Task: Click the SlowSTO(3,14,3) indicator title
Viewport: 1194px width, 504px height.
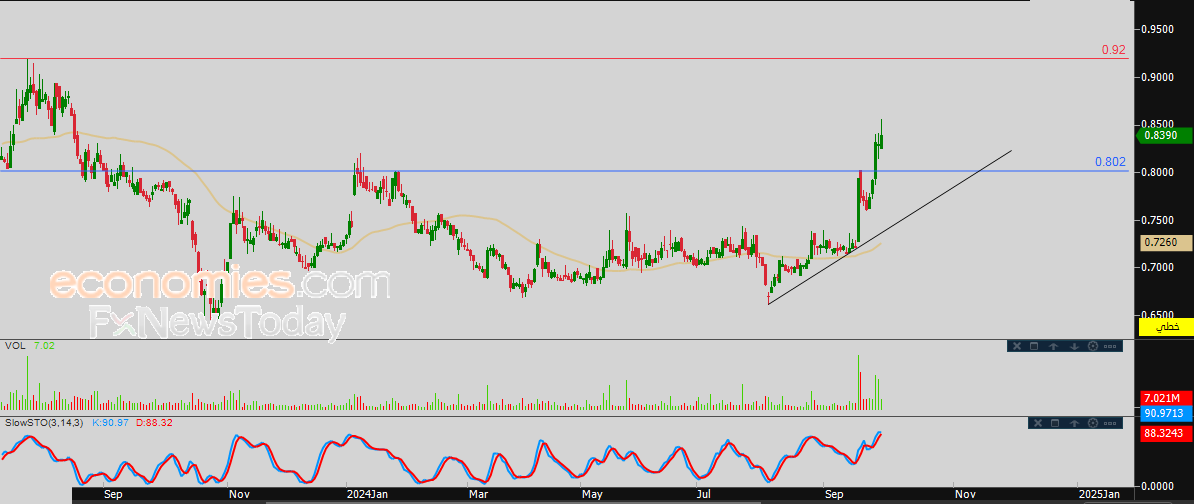Action: click(44, 422)
